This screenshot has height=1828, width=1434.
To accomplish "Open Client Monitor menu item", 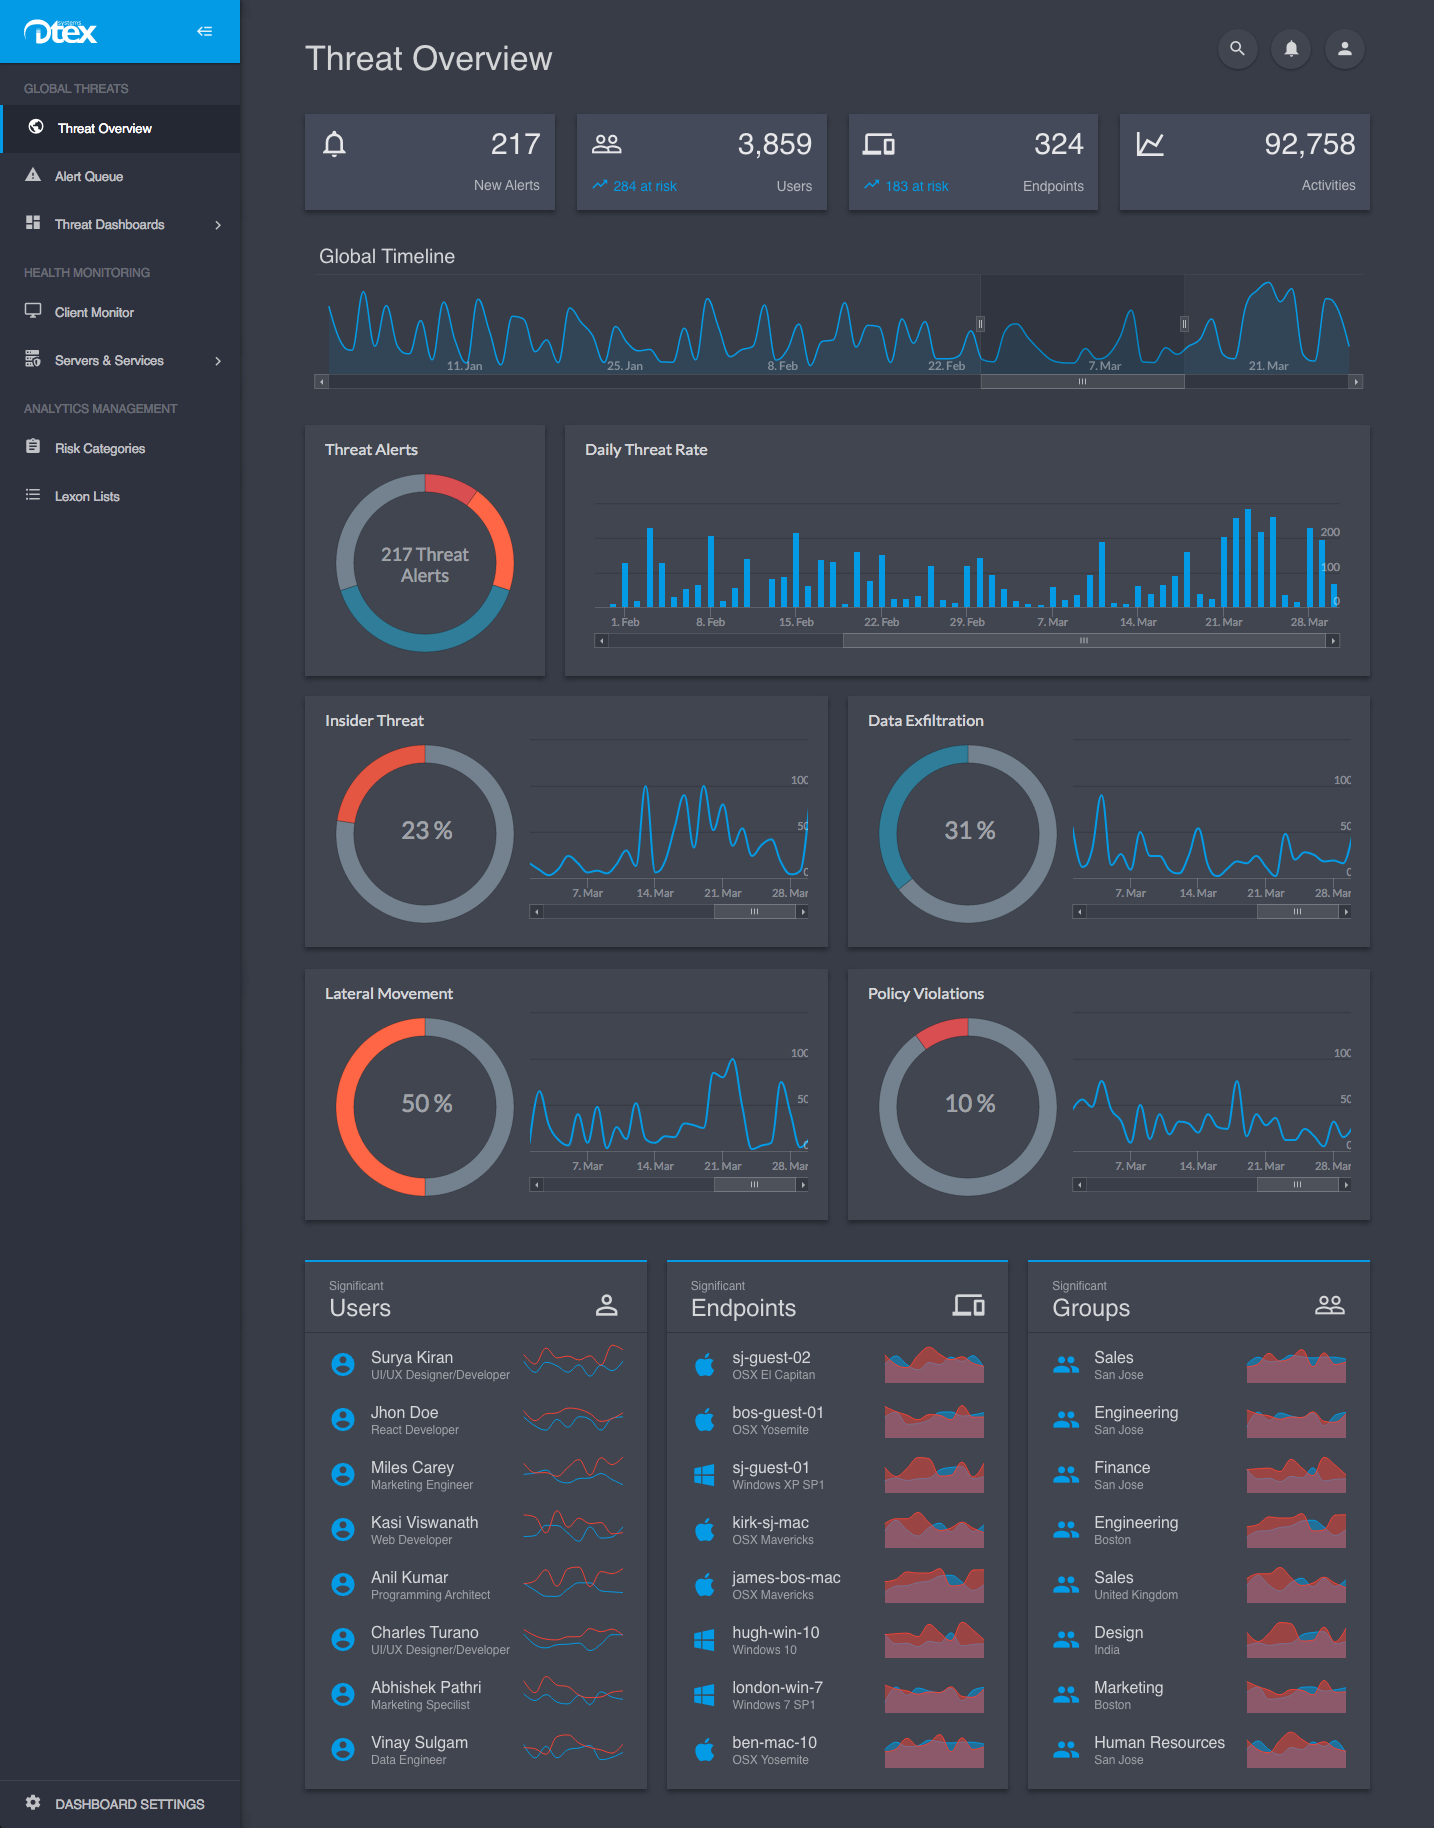I will pyautogui.click(x=120, y=313).
